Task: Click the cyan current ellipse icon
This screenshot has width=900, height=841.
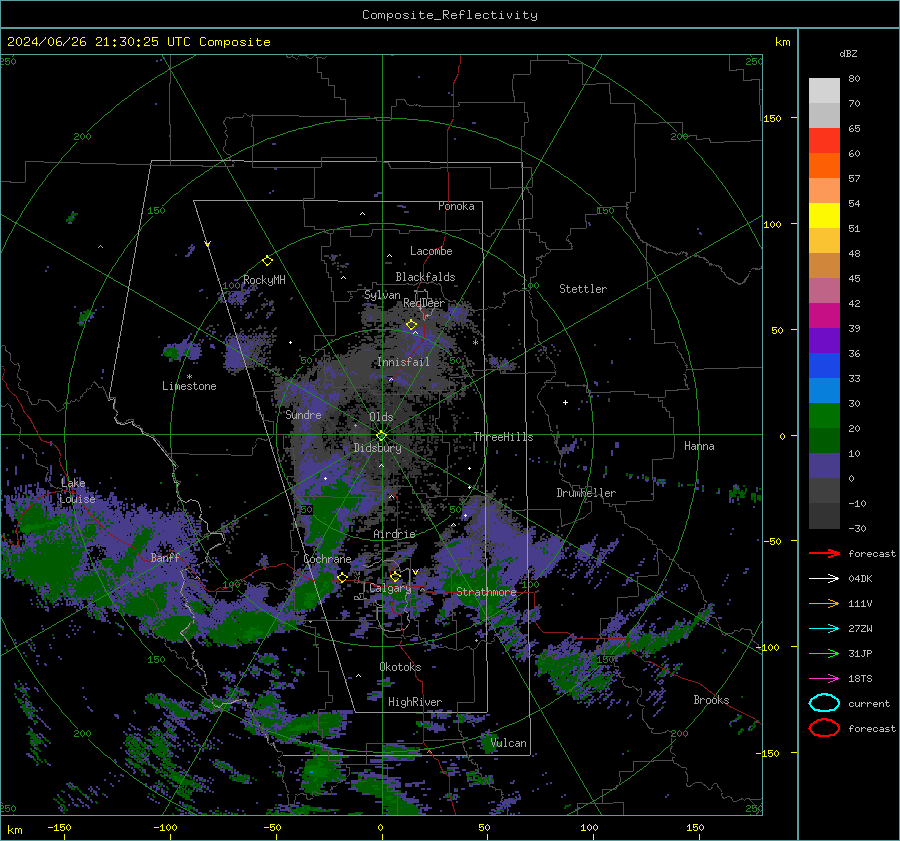Action: coord(824,703)
